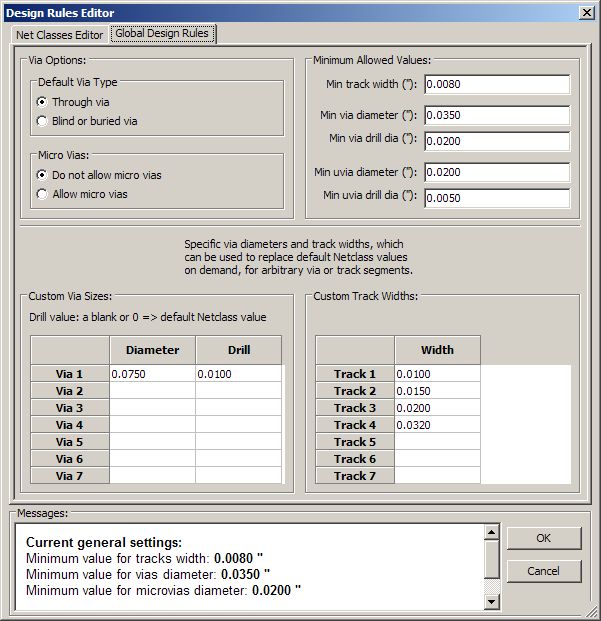Select the Via 4 drill cell

[239, 425]
